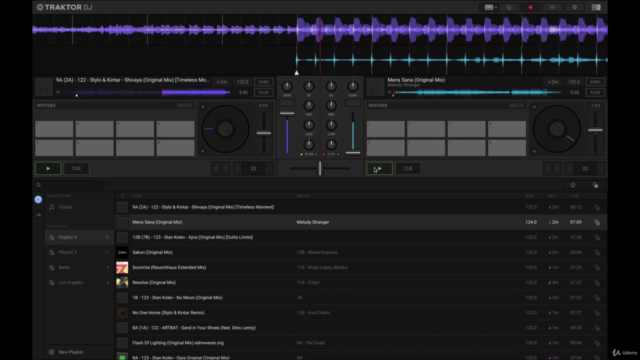This screenshot has height=360, width=640.
Task: Click the right channel volume fader
Action: 353,153
